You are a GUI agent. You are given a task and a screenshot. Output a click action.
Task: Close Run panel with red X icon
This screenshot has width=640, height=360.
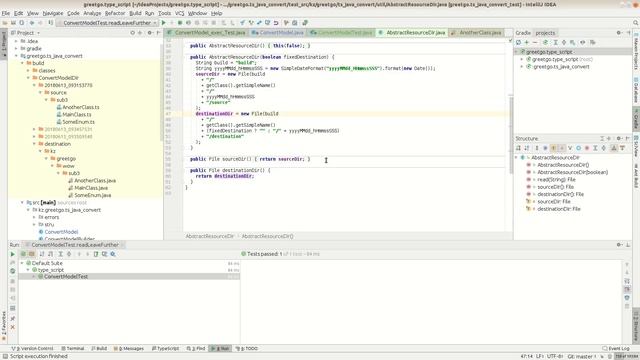click(x=12, y=327)
